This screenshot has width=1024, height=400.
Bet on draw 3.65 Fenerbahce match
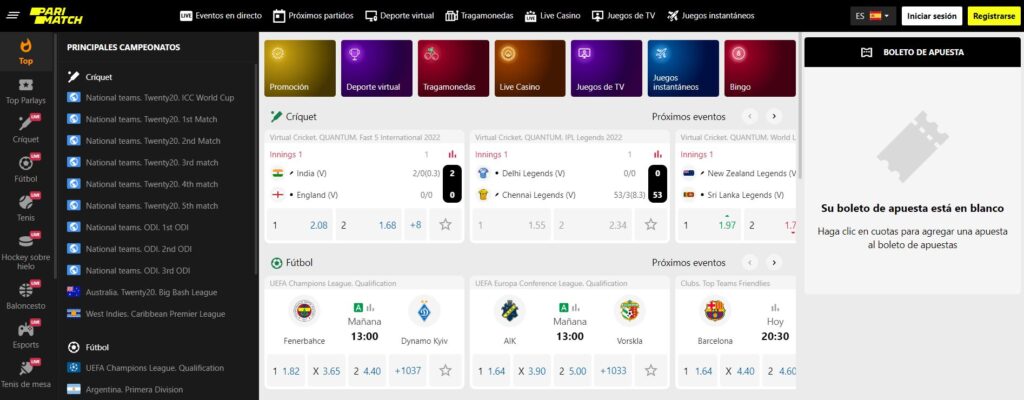tap(327, 371)
